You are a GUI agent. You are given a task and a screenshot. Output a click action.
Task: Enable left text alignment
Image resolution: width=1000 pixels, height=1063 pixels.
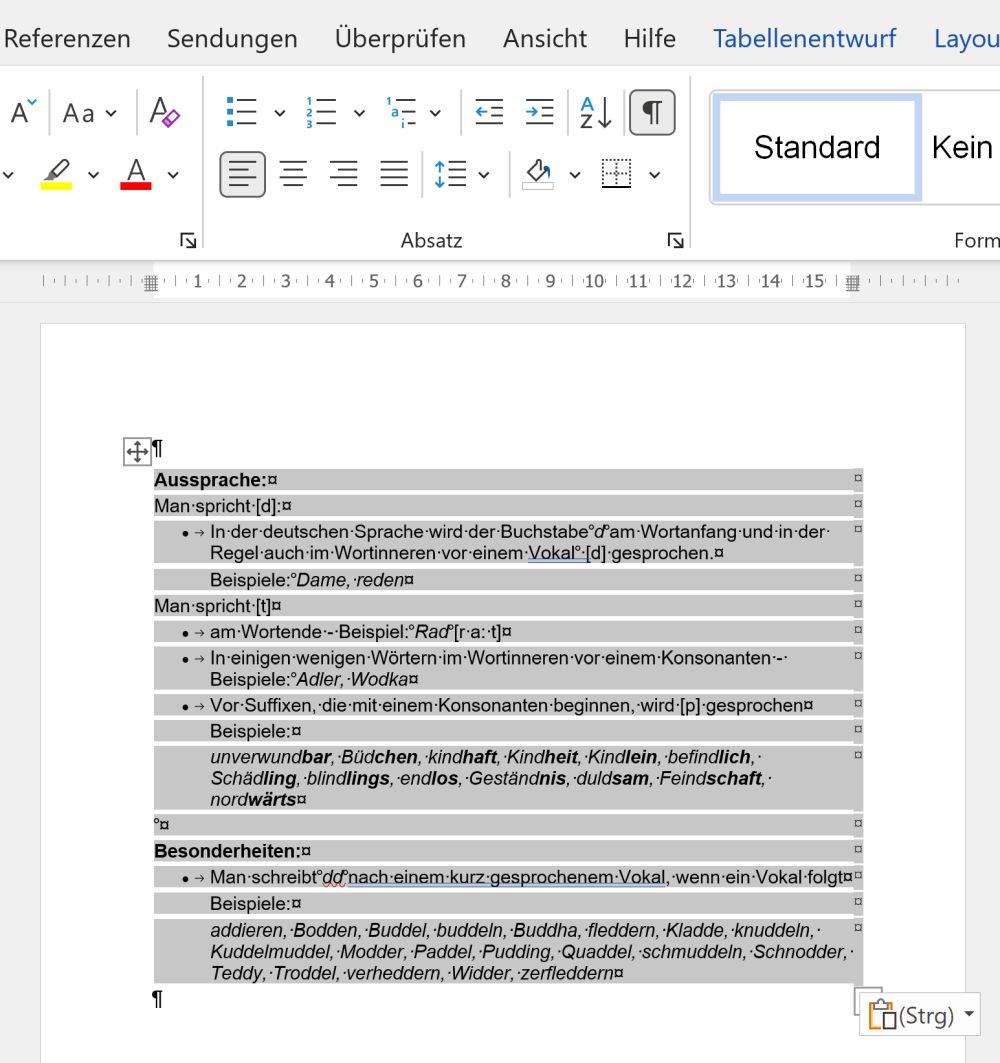242,174
